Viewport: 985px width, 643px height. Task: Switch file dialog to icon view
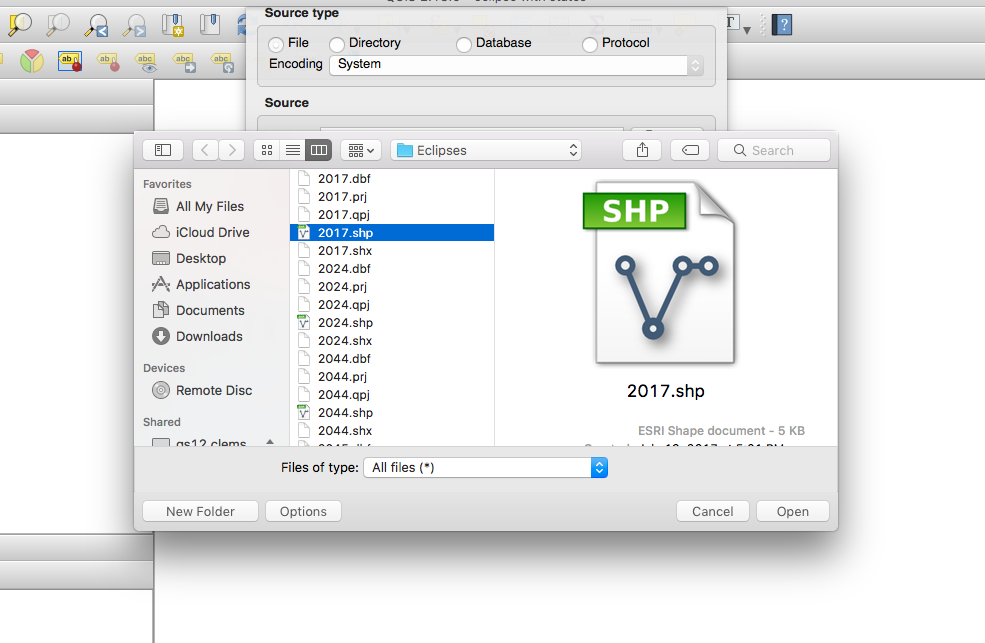coord(267,150)
